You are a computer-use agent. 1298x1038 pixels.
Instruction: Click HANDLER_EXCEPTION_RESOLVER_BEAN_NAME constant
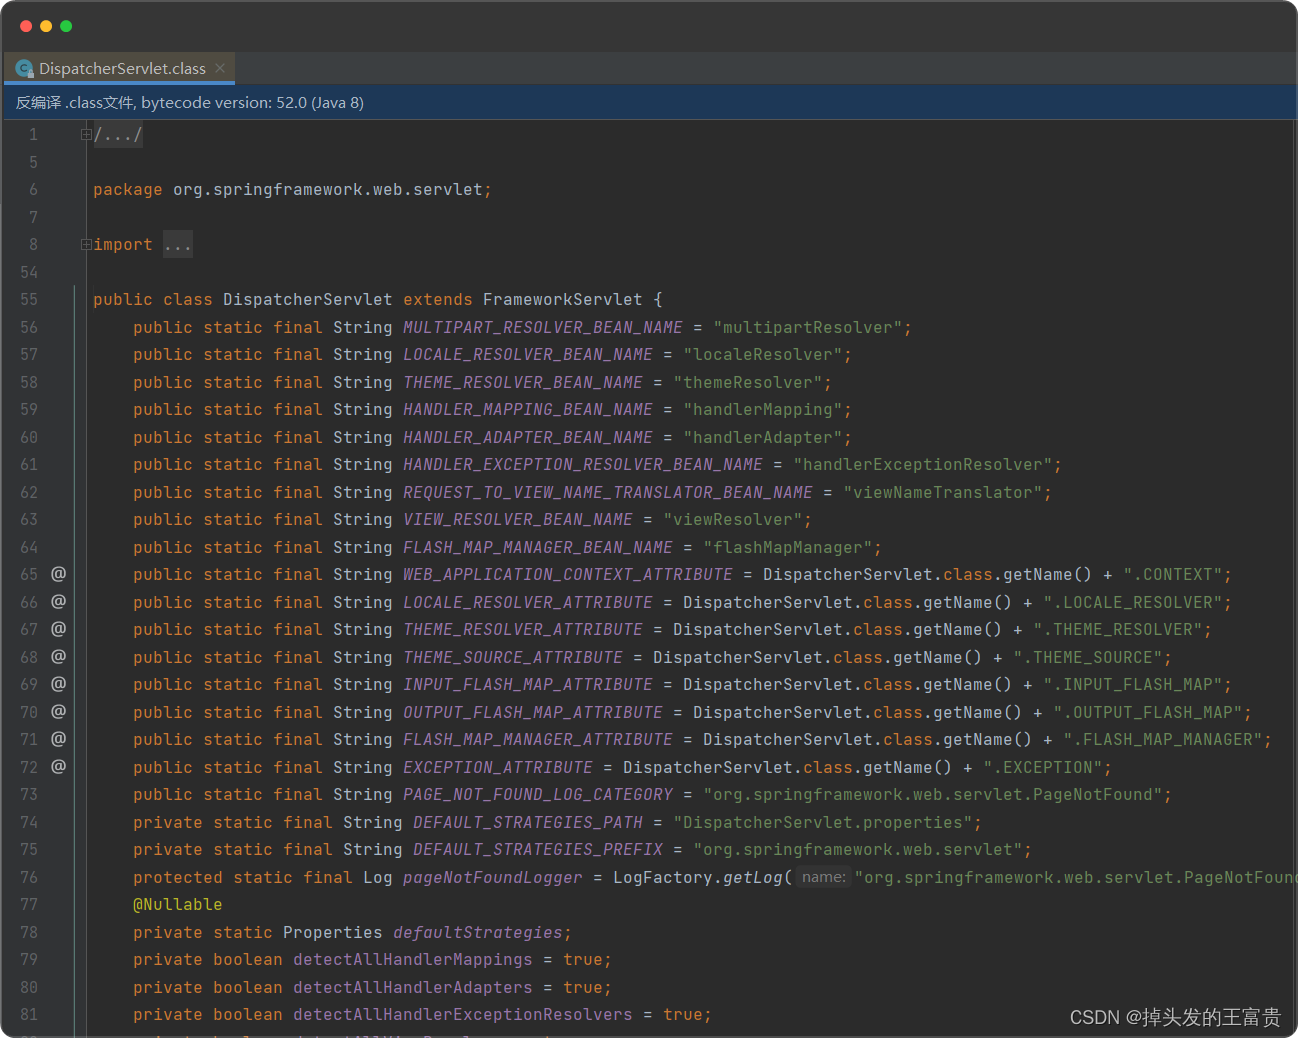pyautogui.click(x=583, y=465)
